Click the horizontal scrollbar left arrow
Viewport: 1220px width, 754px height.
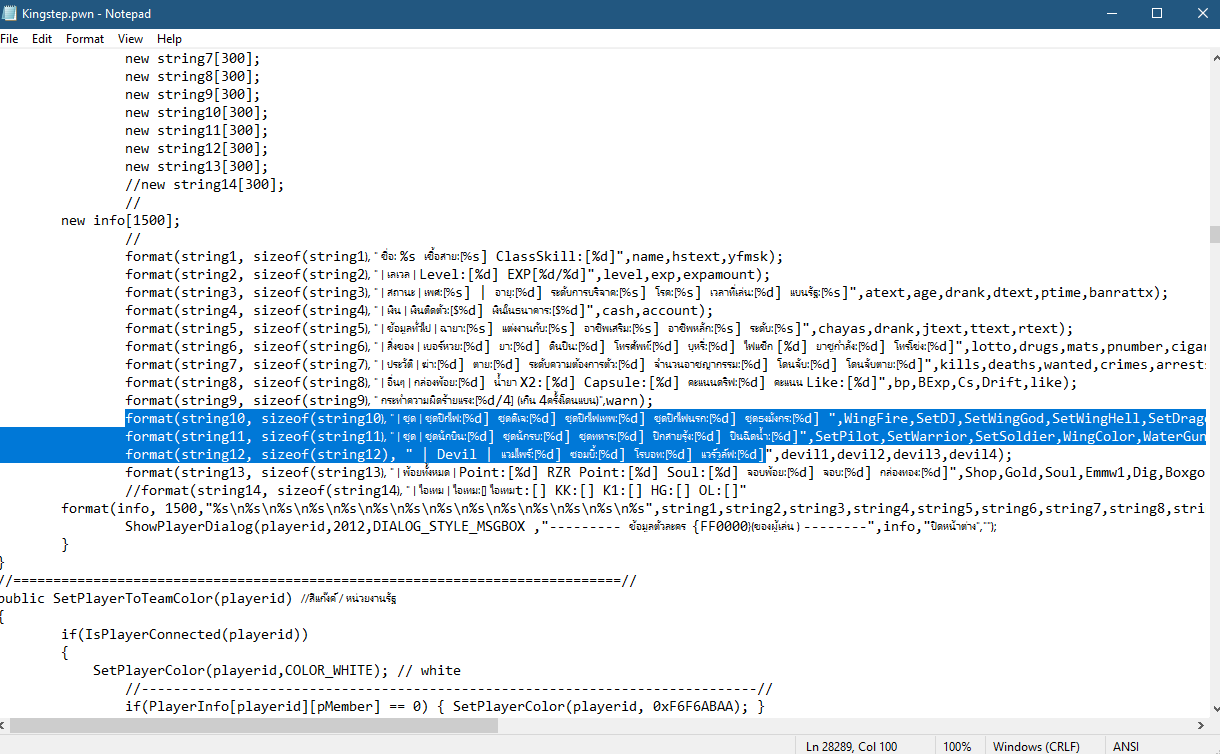6,727
